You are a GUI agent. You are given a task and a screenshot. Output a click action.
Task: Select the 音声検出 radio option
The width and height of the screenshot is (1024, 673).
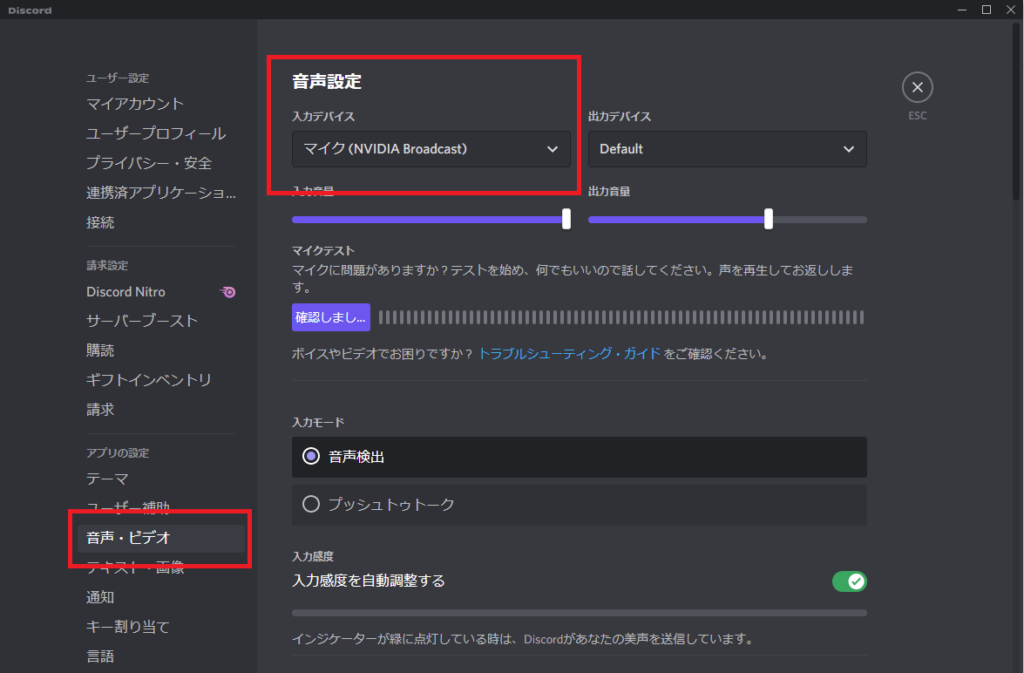311,457
